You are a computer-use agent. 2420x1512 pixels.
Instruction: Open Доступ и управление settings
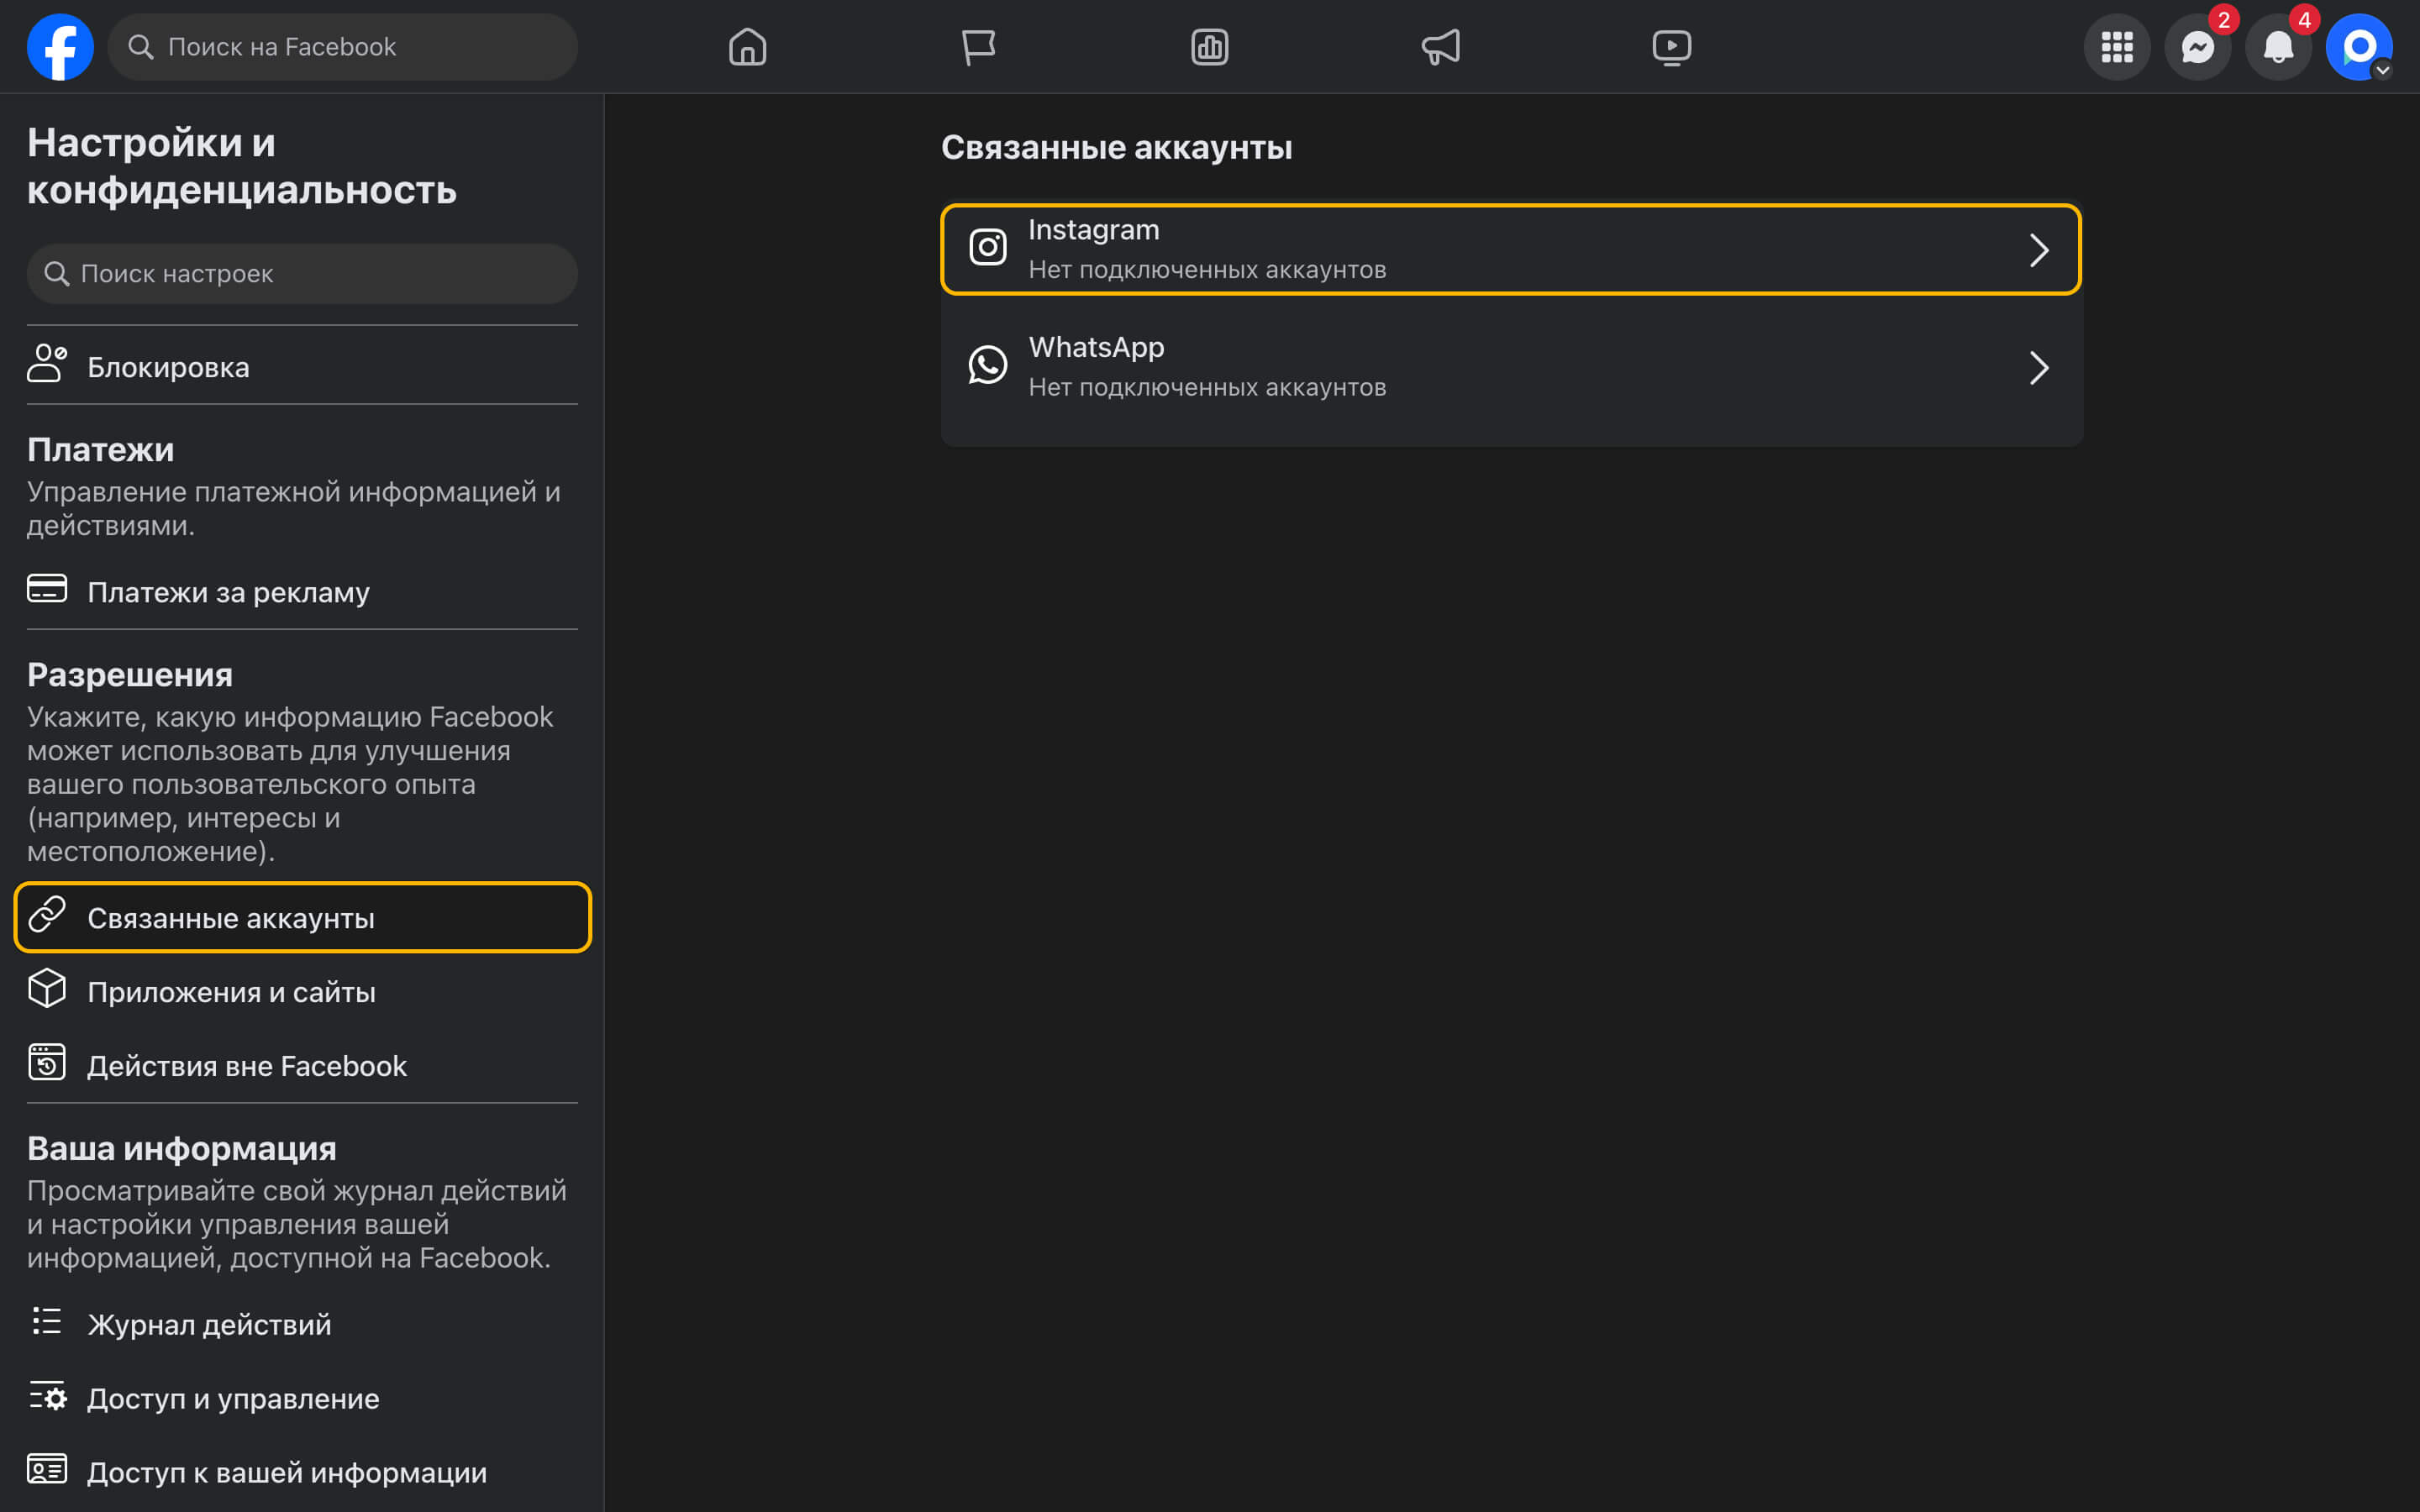tap(233, 1398)
